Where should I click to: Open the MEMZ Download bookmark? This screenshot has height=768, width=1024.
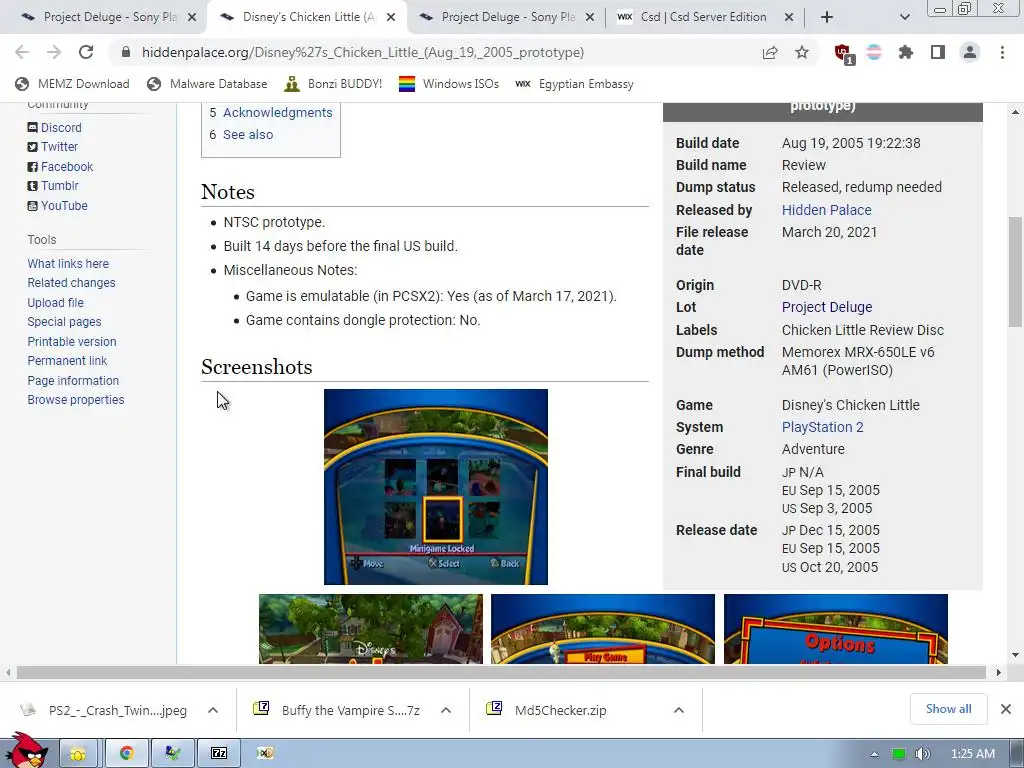tap(72, 84)
